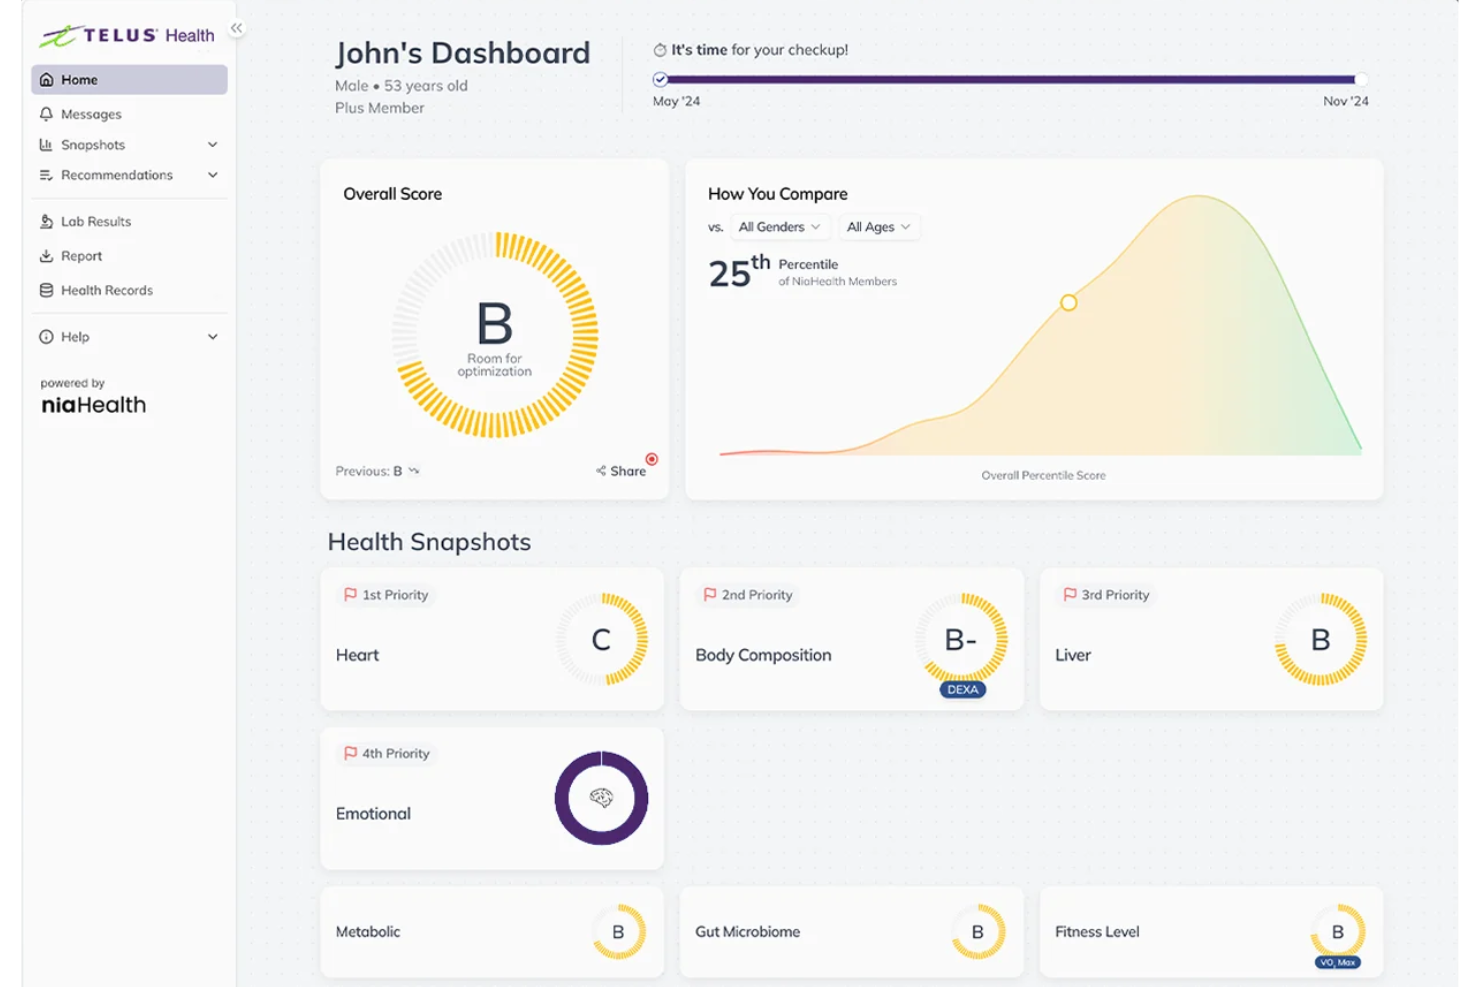Click the TELUS Health logo
Image resolution: width=1480 pixels, height=987 pixels.
tap(127, 36)
